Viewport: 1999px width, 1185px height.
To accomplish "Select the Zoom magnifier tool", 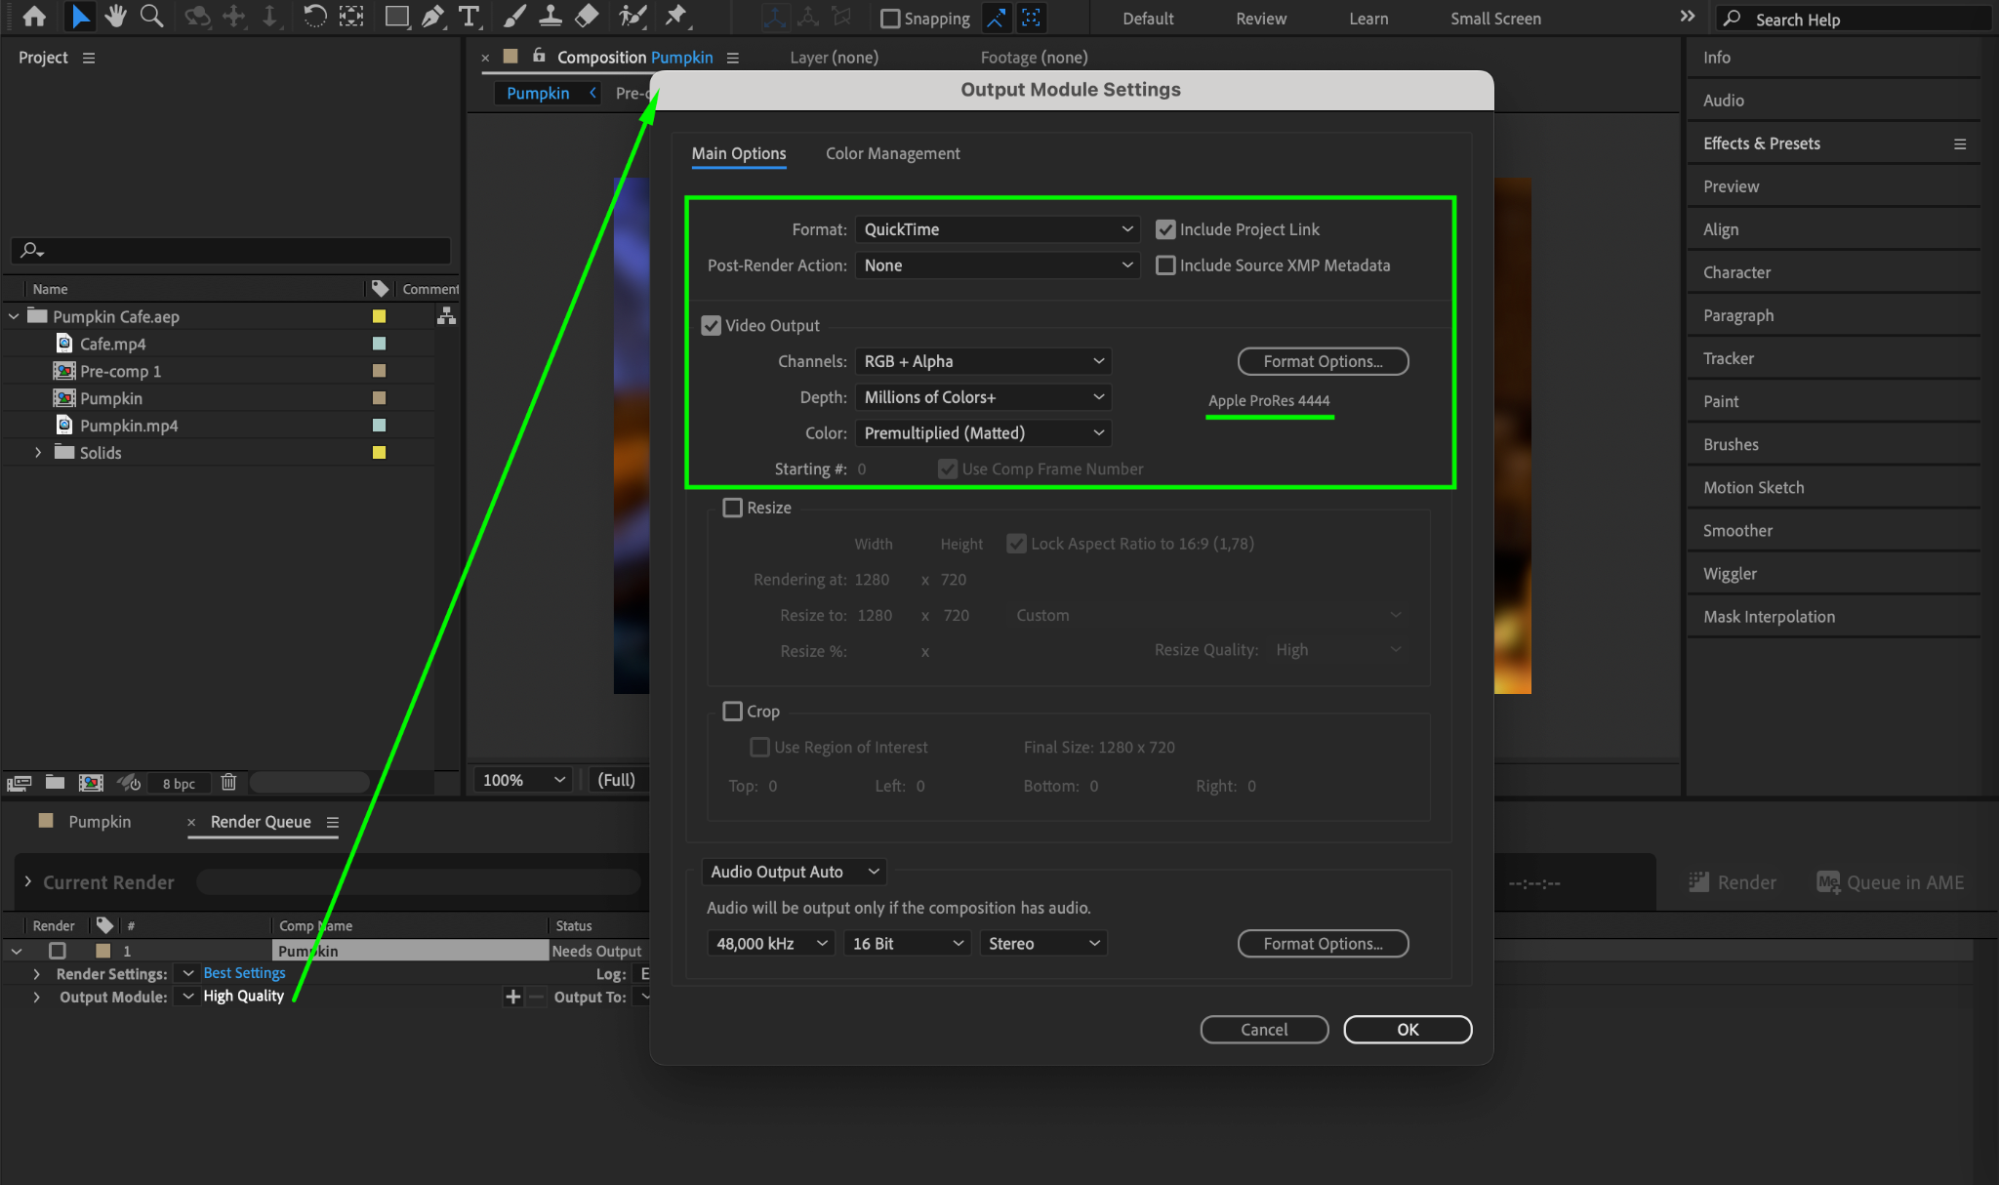I will coord(152,16).
